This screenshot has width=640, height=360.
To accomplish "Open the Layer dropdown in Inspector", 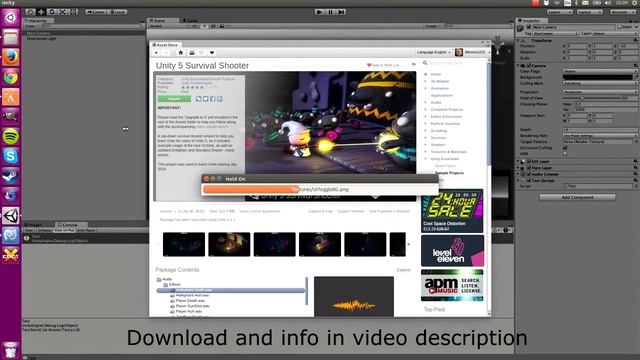I will click(x=614, y=33).
